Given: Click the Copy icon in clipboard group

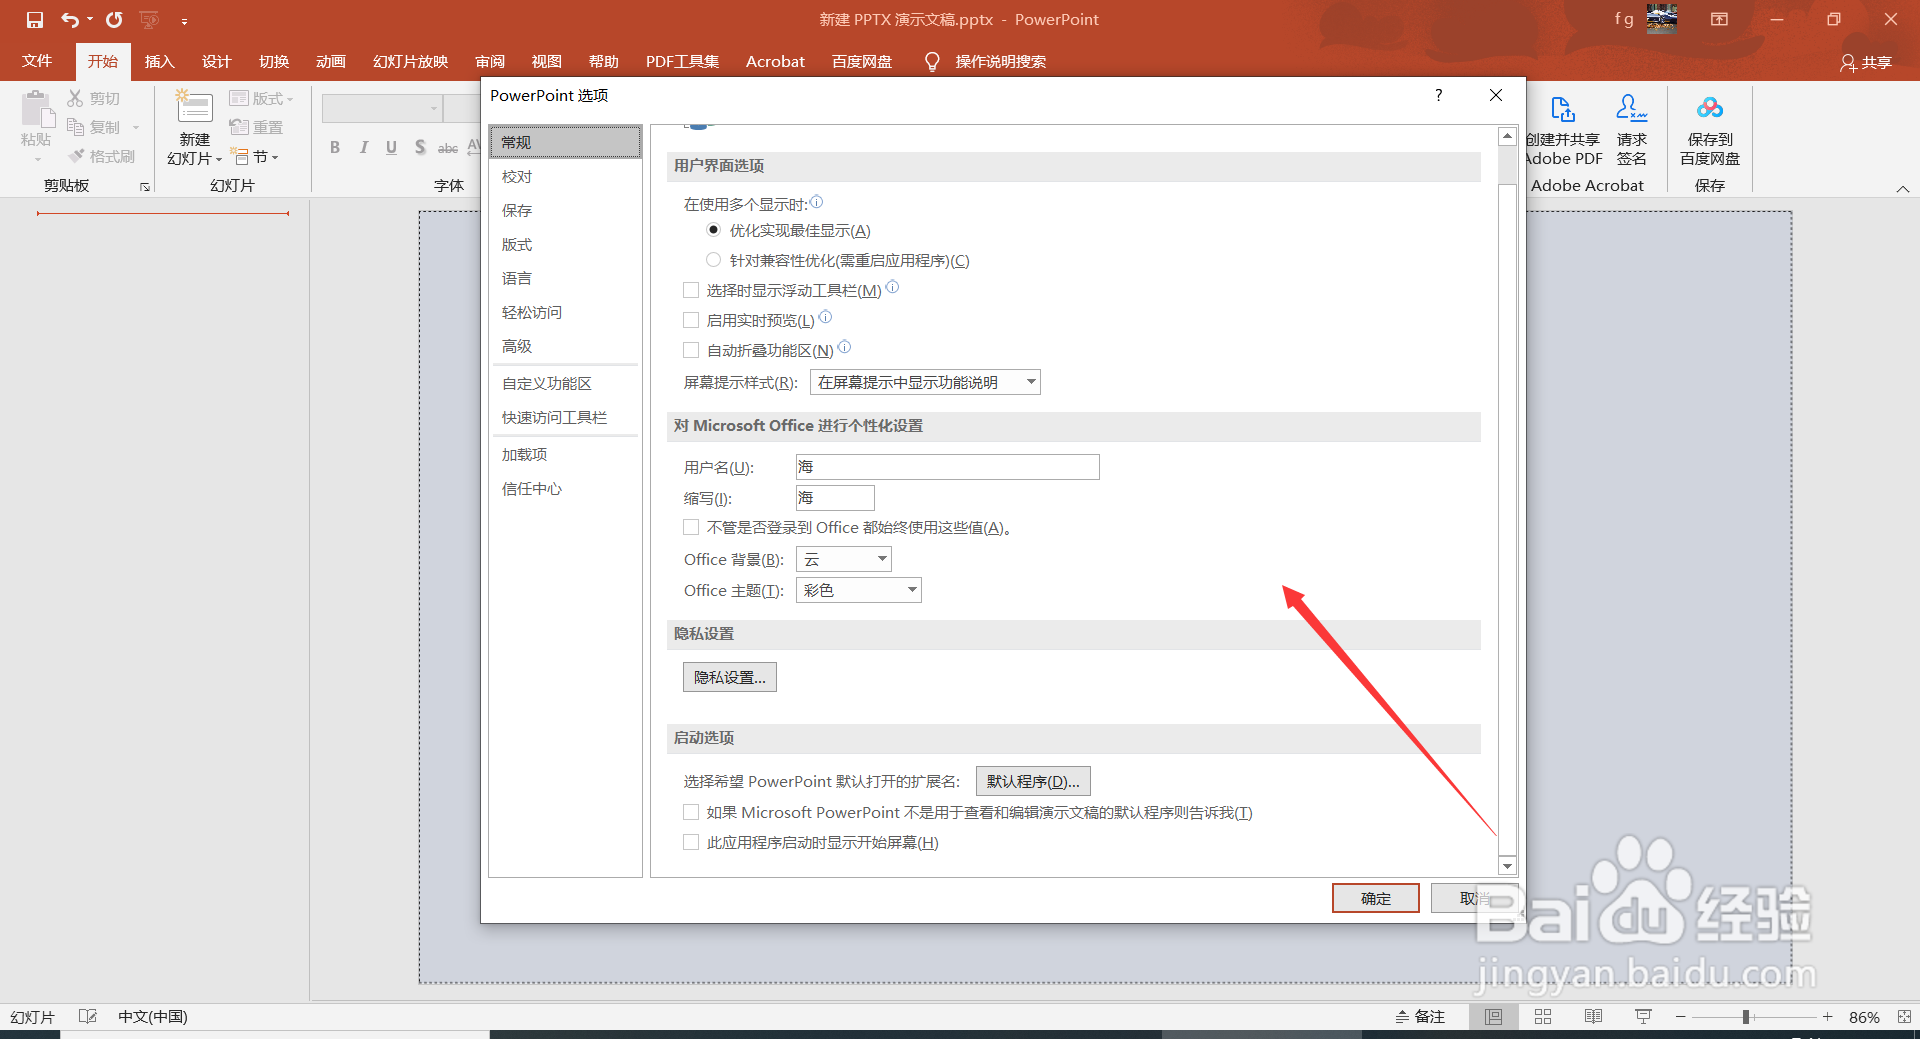Looking at the screenshot, I should pyautogui.click(x=76, y=127).
